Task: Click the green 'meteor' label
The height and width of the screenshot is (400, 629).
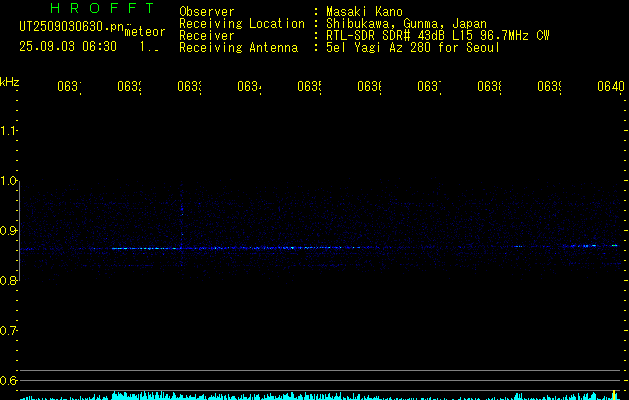Action: tap(144, 32)
